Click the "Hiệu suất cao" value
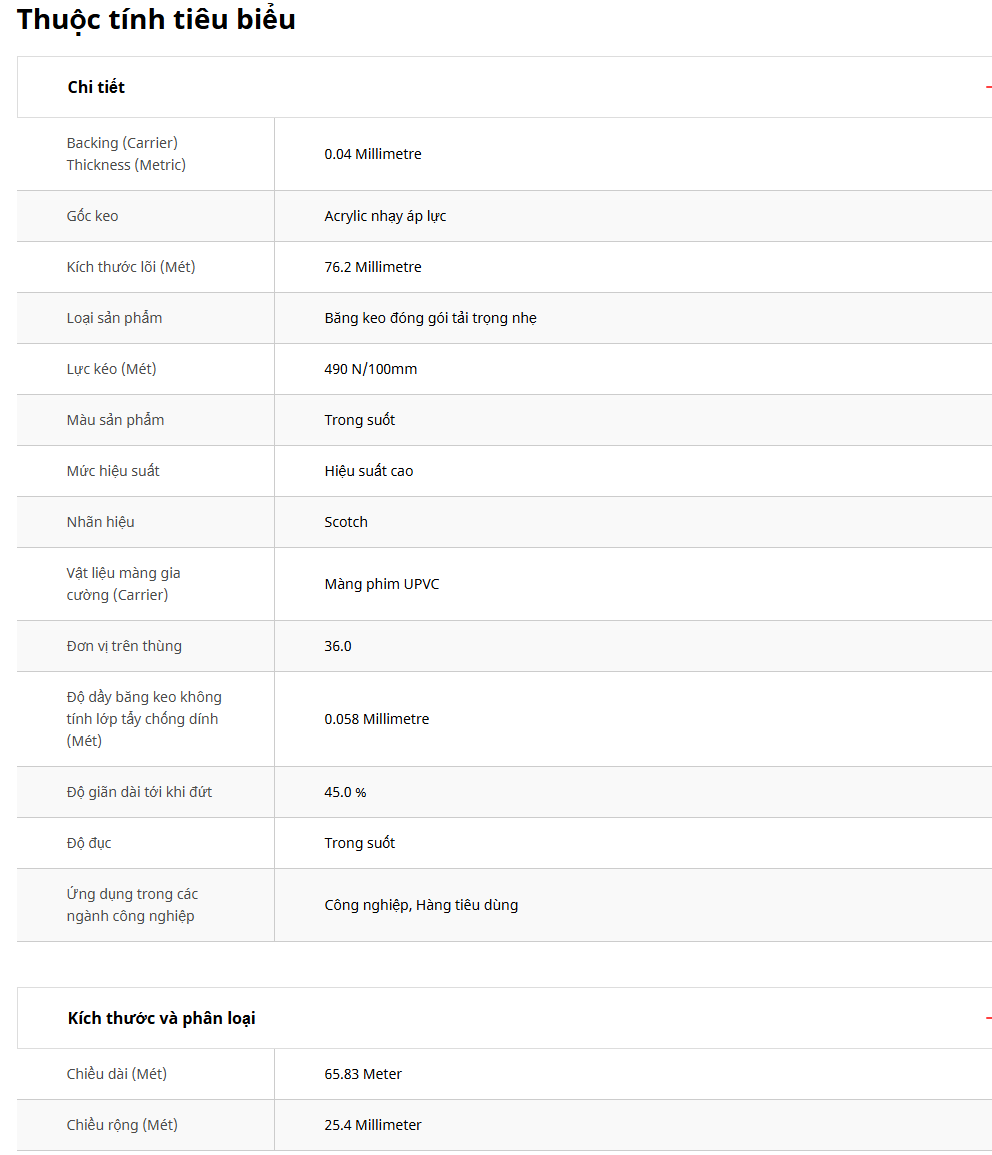 [x=368, y=471]
